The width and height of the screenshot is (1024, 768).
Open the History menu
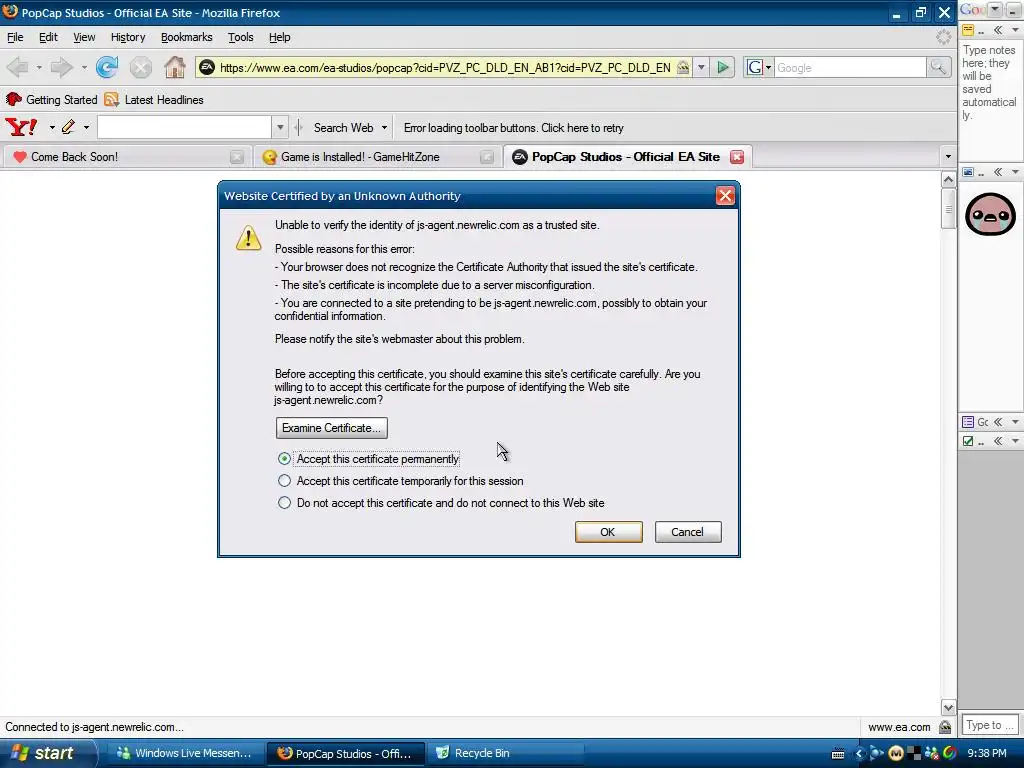[x=128, y=37]
